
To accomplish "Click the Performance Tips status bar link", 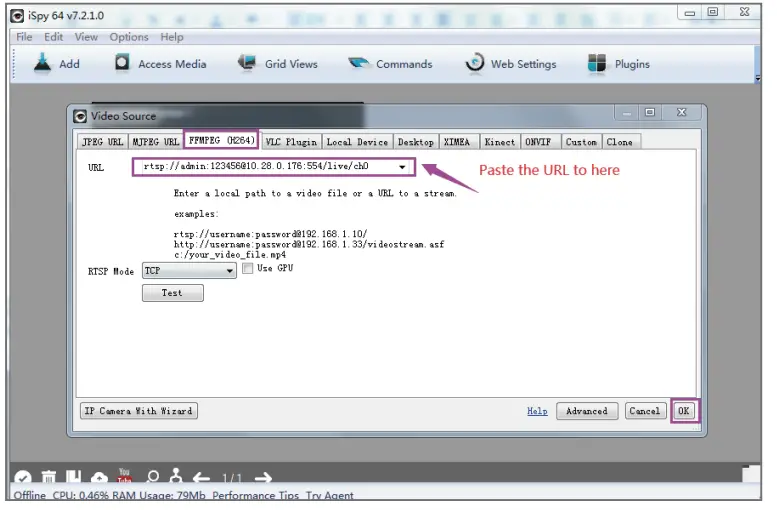I will 256,495.
